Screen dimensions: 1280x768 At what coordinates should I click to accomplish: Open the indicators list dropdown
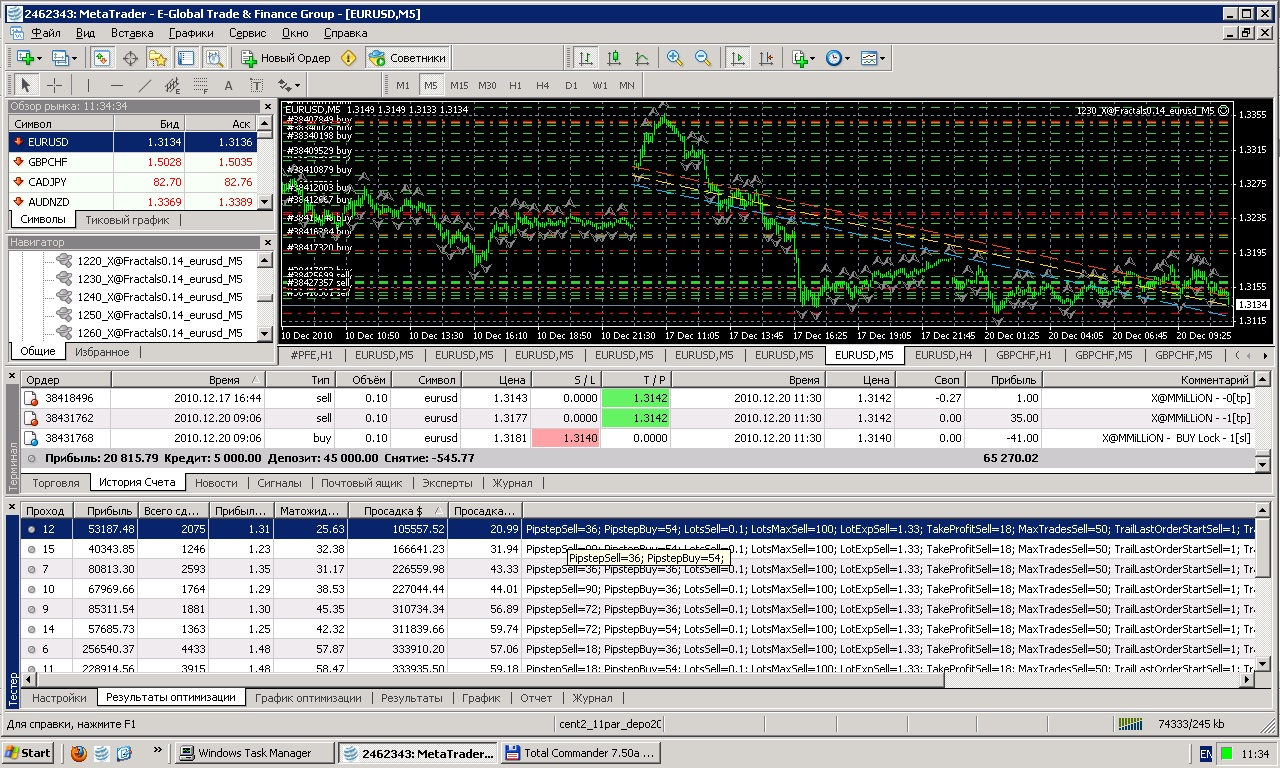[x=803, y=59]
